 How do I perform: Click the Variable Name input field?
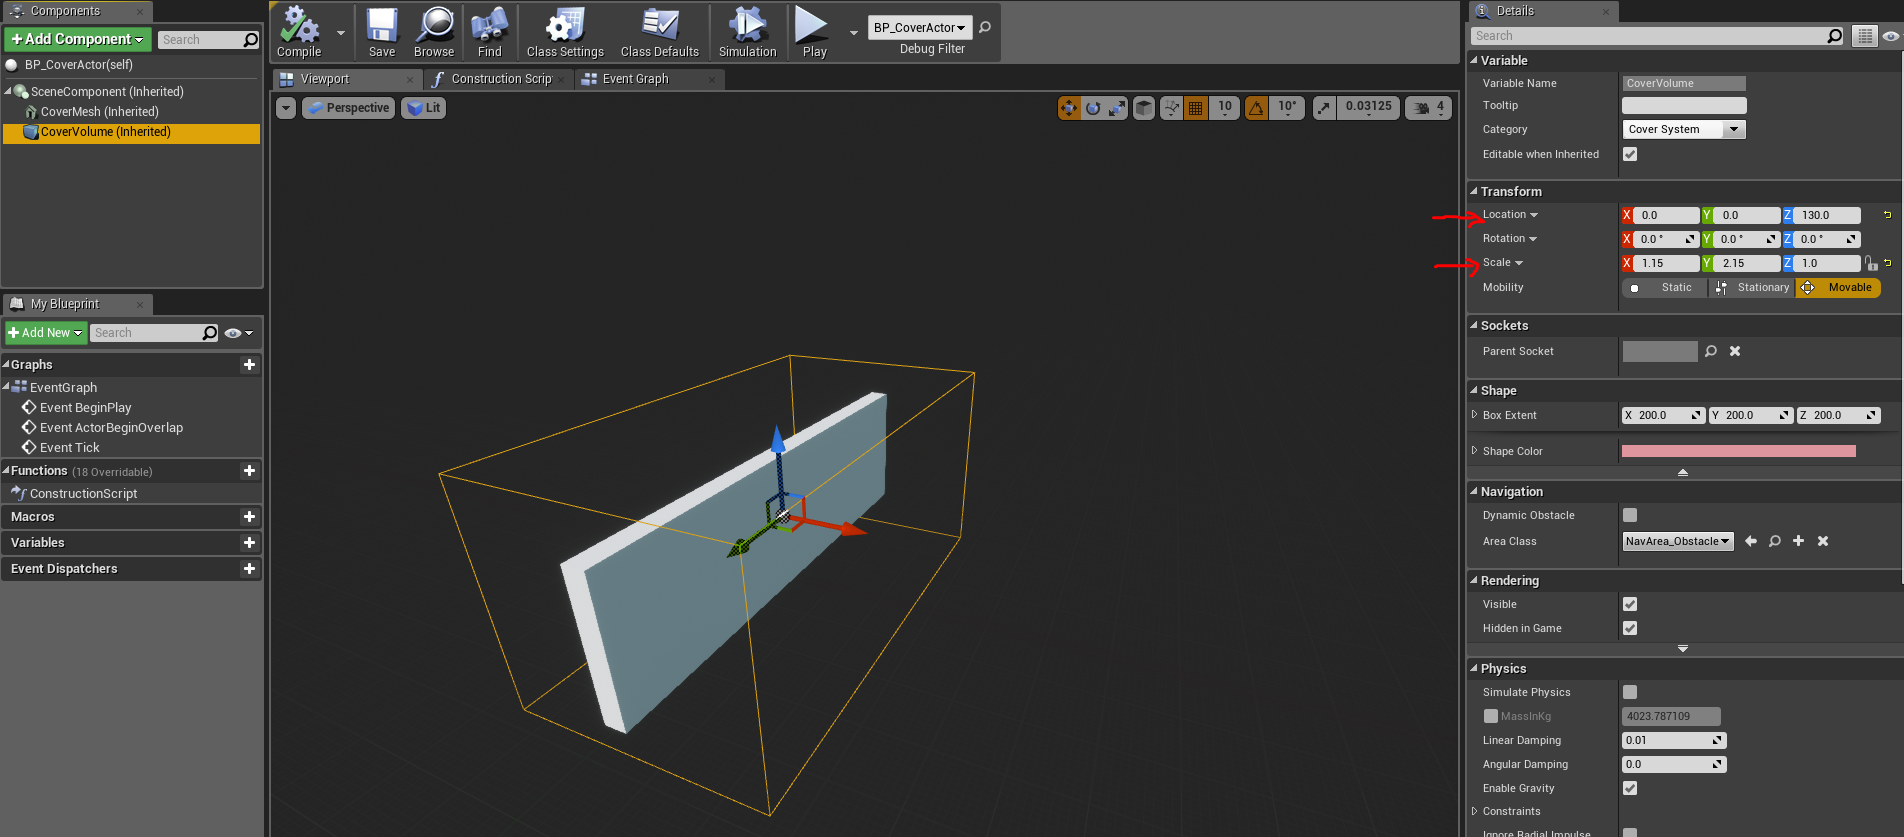click(x=1684, y=83)
